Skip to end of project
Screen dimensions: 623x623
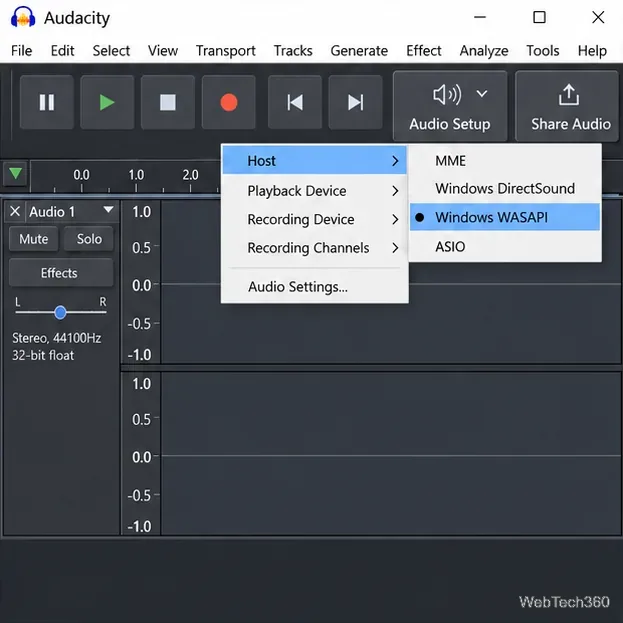pos(355,102)
